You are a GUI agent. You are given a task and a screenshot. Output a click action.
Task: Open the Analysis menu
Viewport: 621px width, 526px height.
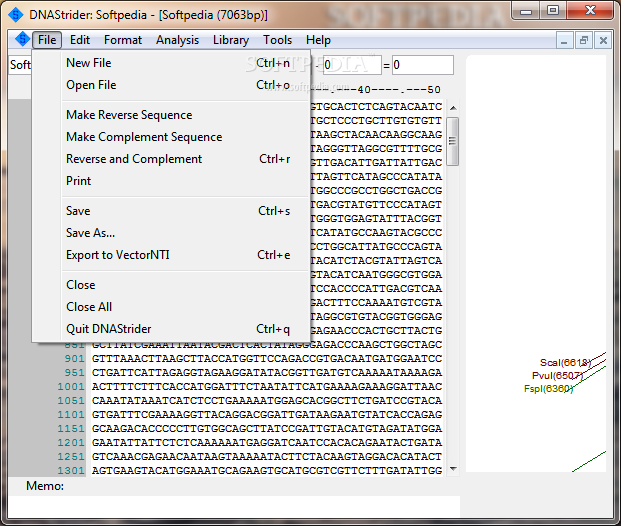coord(177,40)
